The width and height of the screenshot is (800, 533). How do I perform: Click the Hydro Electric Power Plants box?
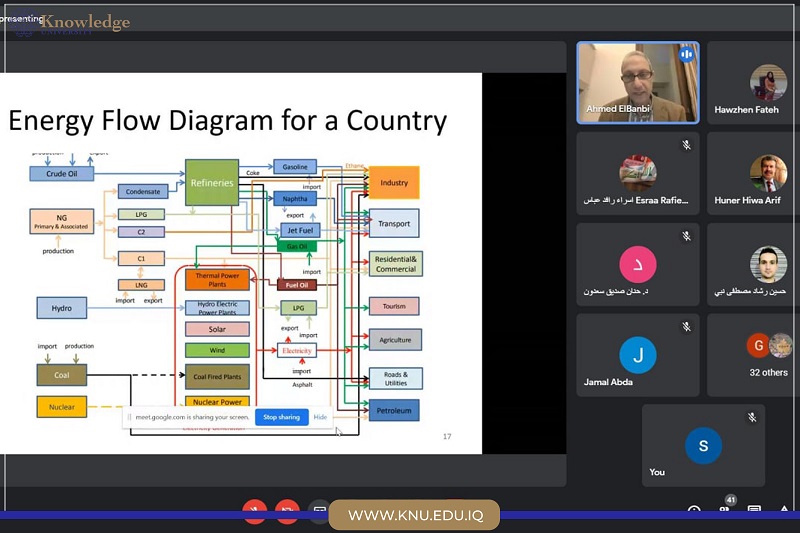(x=217, y=308)
